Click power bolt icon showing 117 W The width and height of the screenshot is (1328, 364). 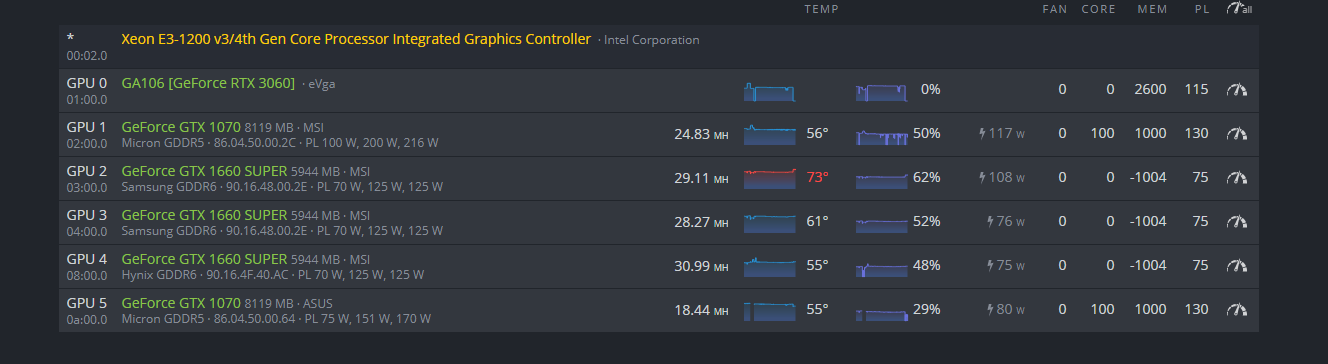(x=982, y=133)
